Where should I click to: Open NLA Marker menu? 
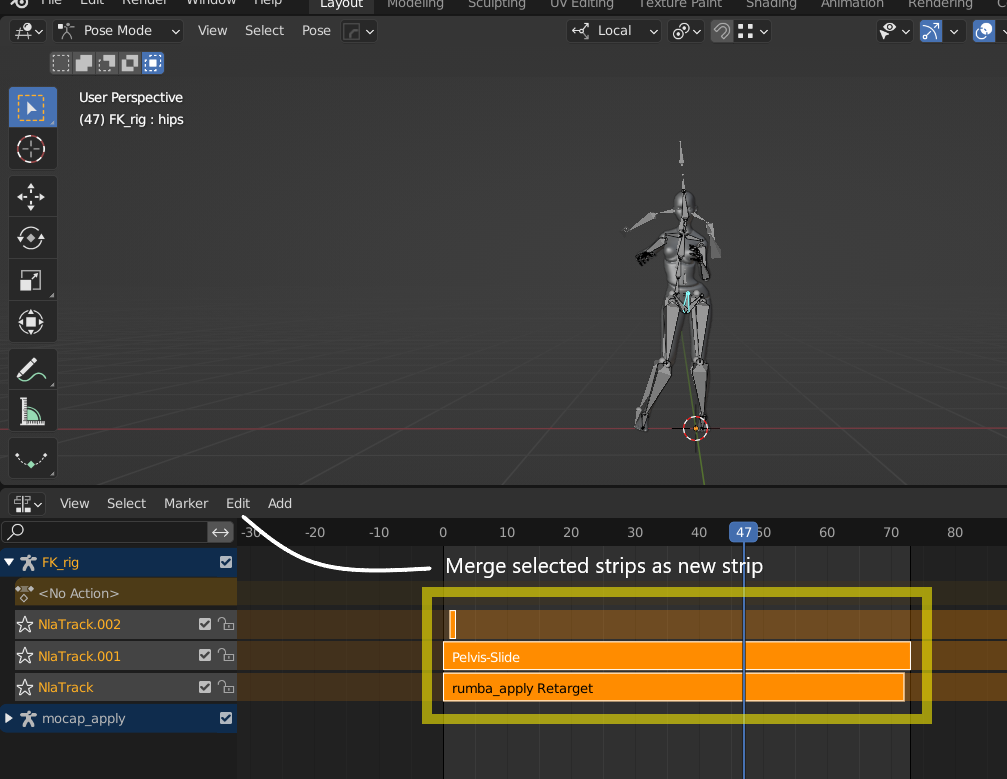click(186, 503)
